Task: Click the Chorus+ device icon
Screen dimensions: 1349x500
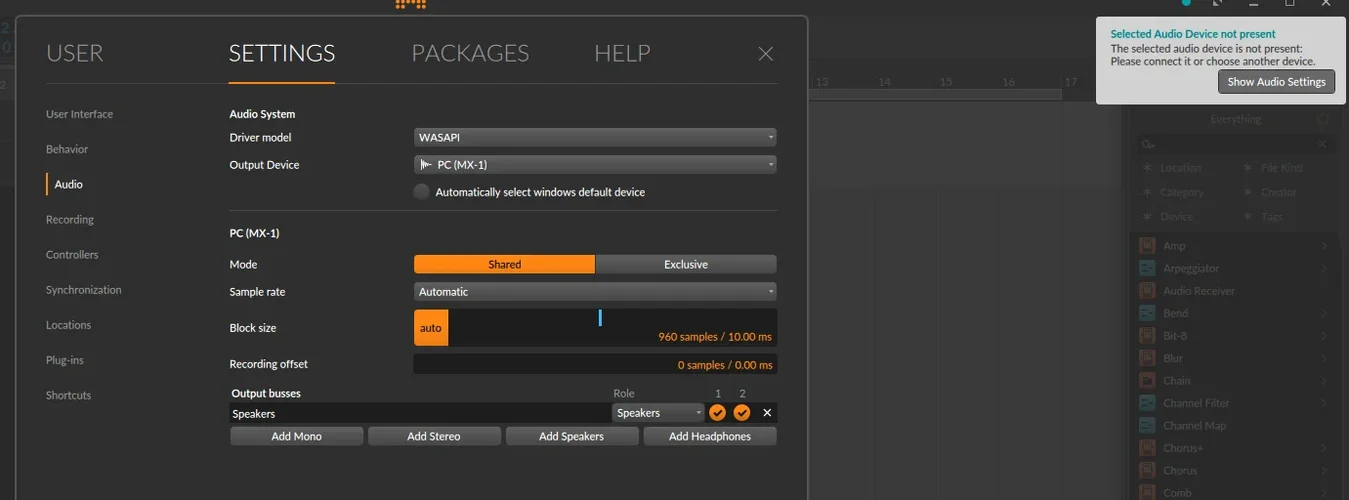Action: [1147, 448]
